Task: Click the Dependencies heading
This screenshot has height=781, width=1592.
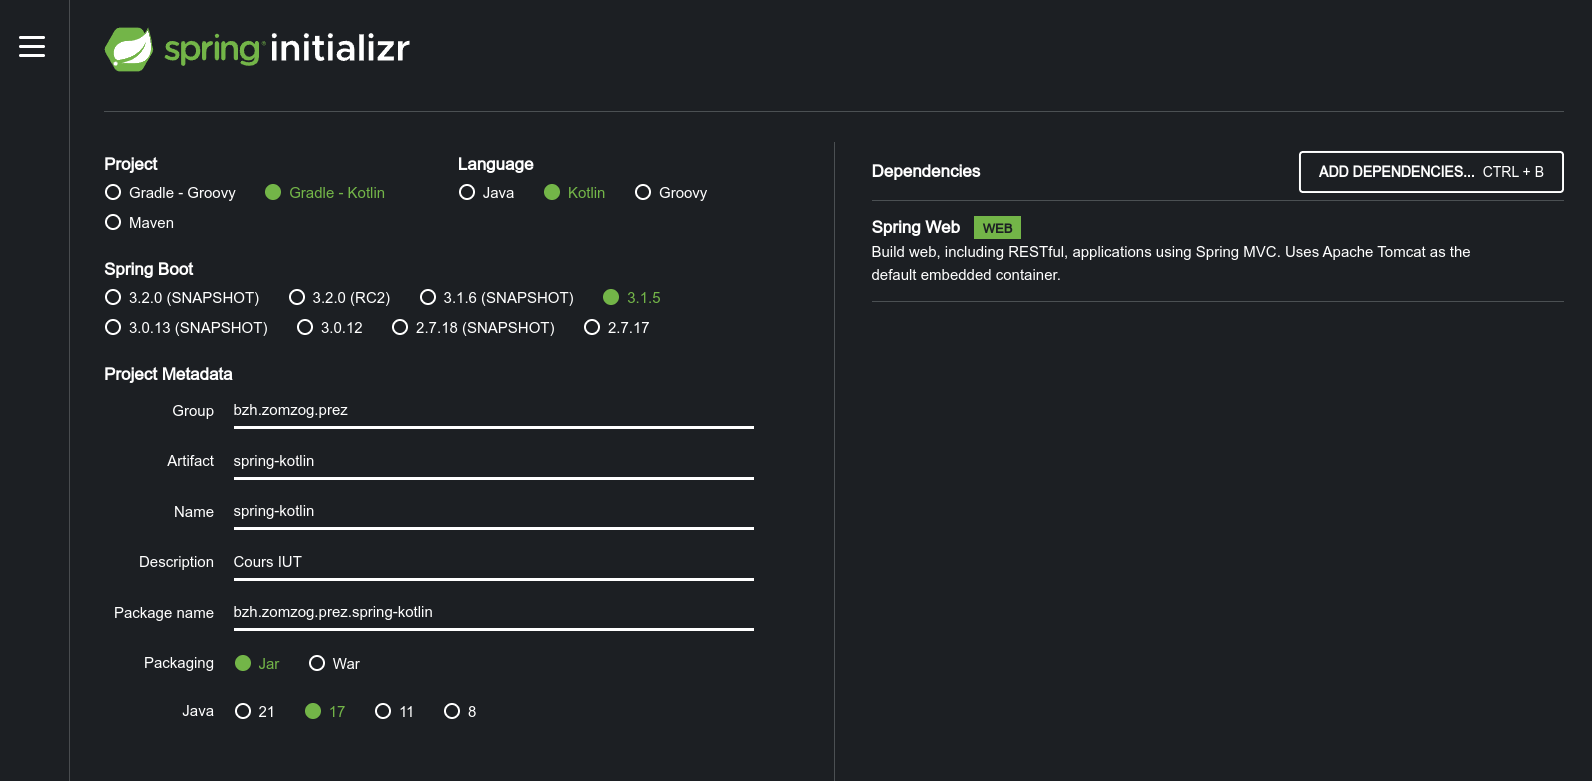Action: (x=925, y=171)
